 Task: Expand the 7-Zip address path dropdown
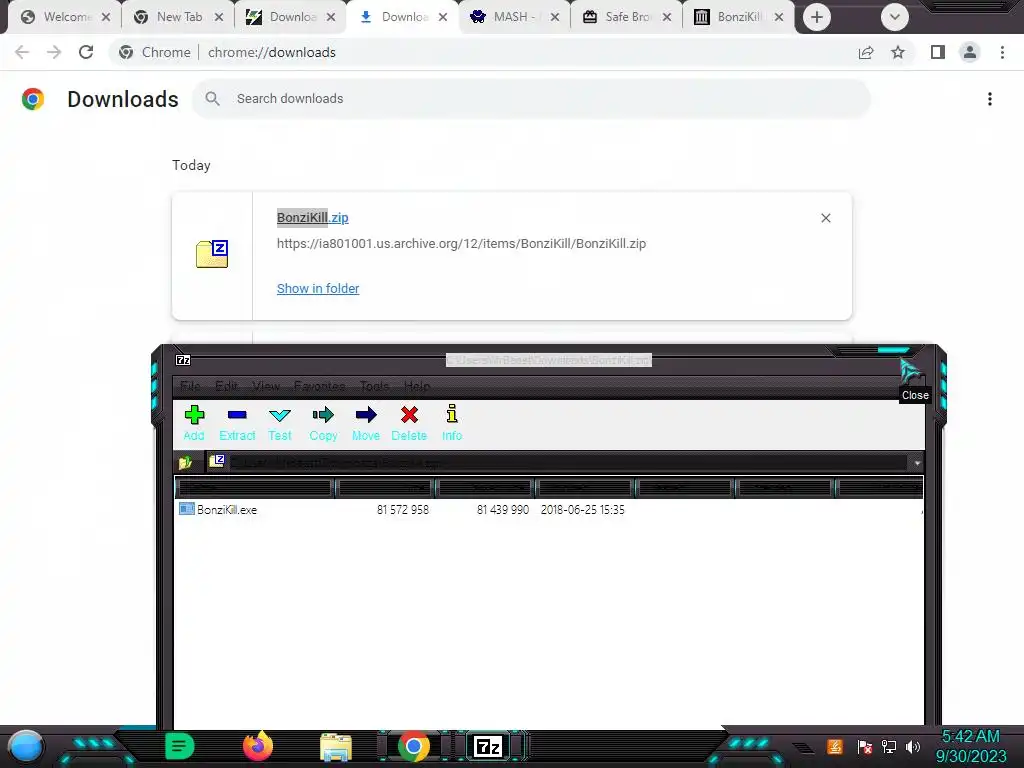point(917,463)
